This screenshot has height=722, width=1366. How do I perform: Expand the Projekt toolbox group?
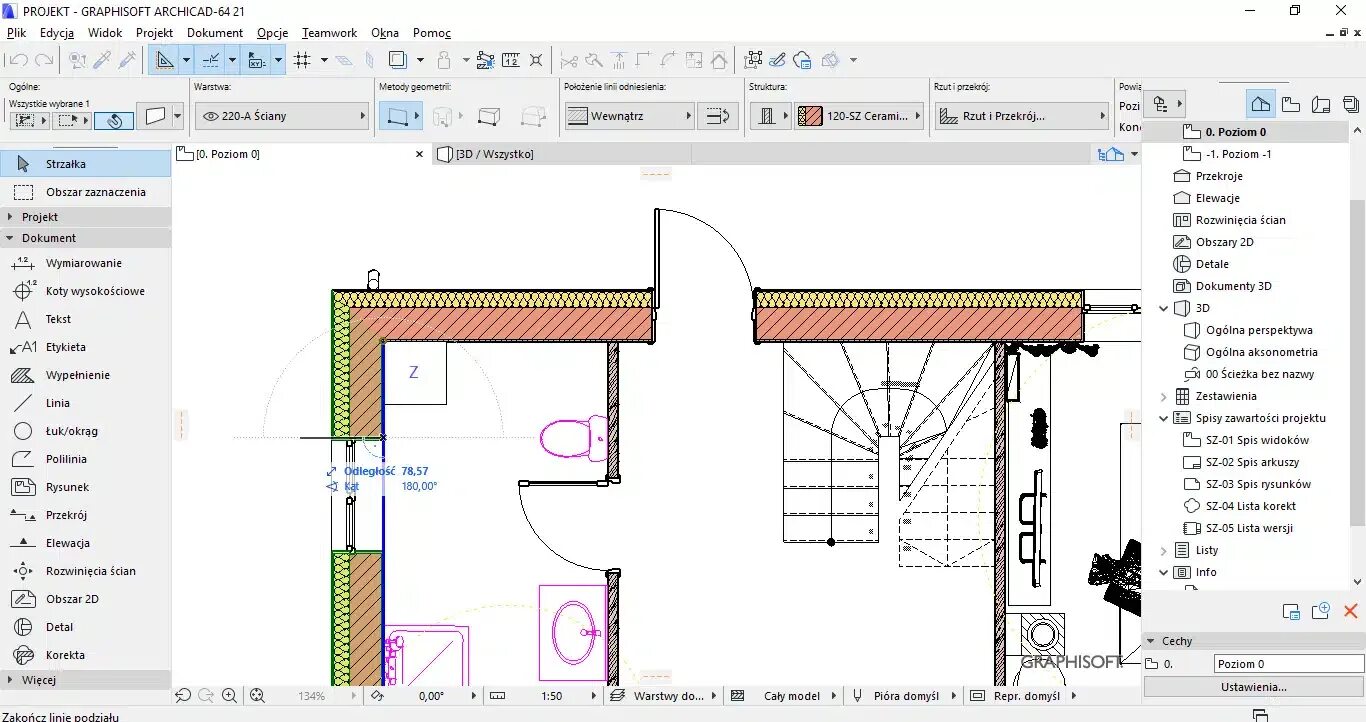[x=85, y=217]
